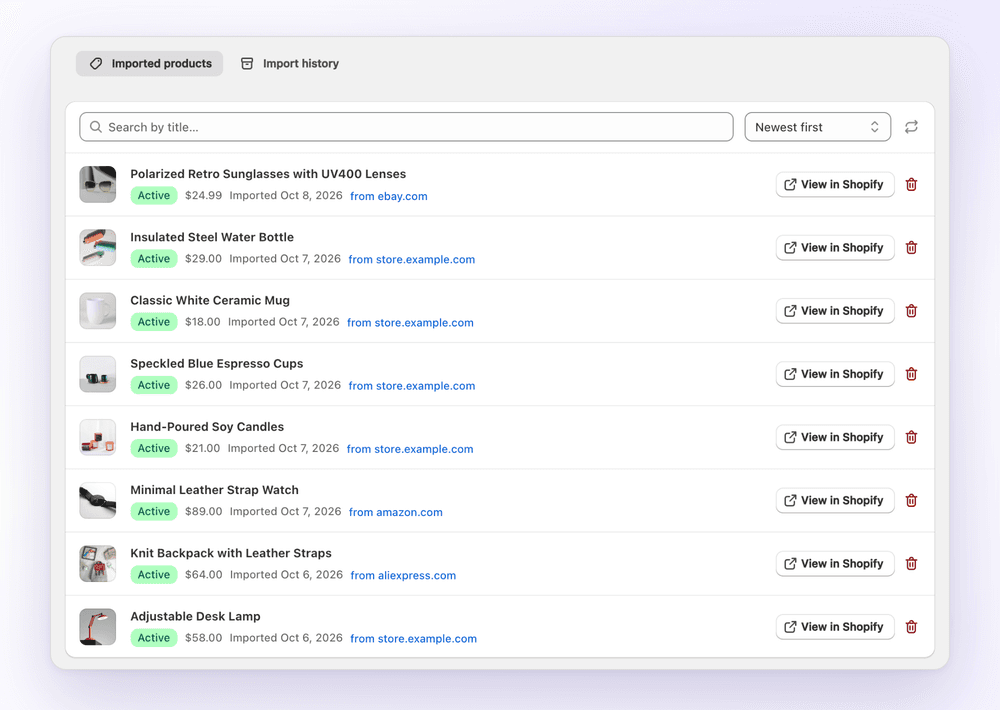
Task: Open the 'from aliexpress.com' source link
Action: tap(403, 575)
